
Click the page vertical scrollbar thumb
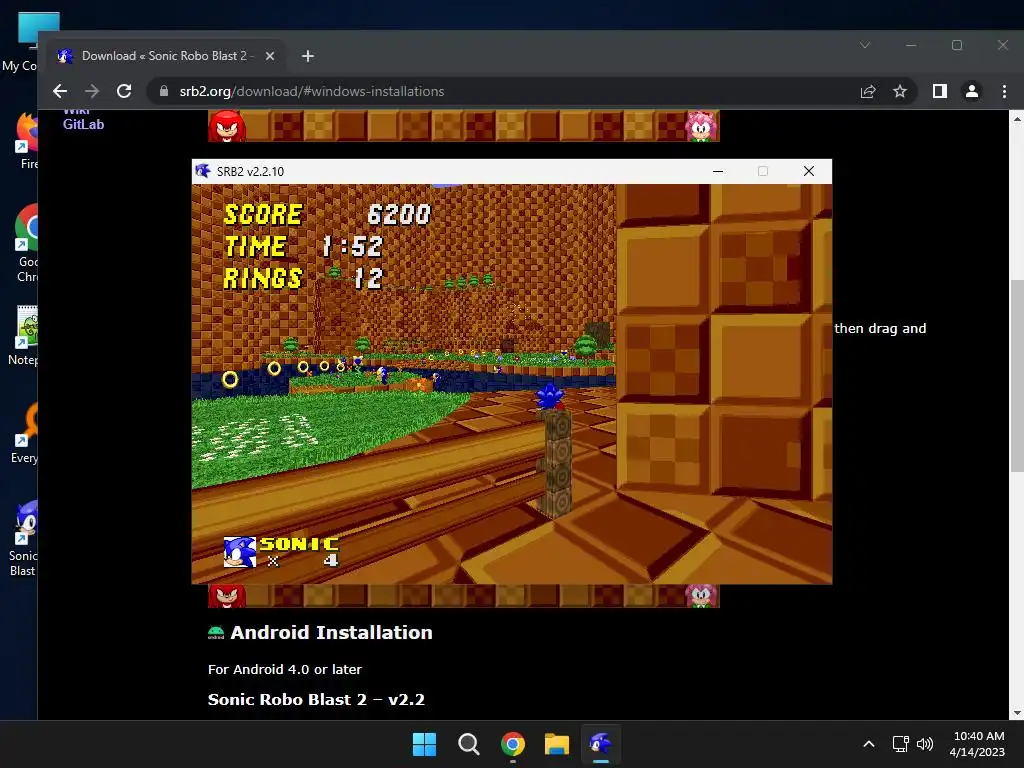pyautogui.click(x=1017, y=376)
